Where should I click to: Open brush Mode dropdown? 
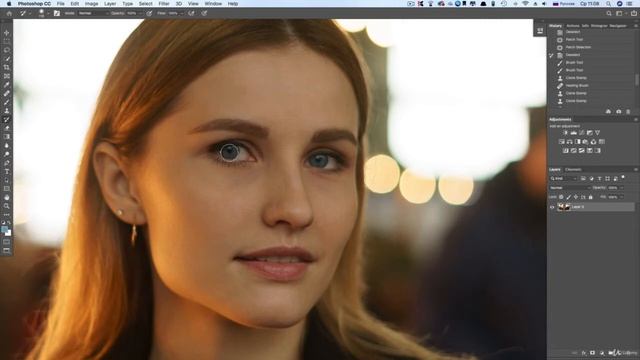[93, 13]
